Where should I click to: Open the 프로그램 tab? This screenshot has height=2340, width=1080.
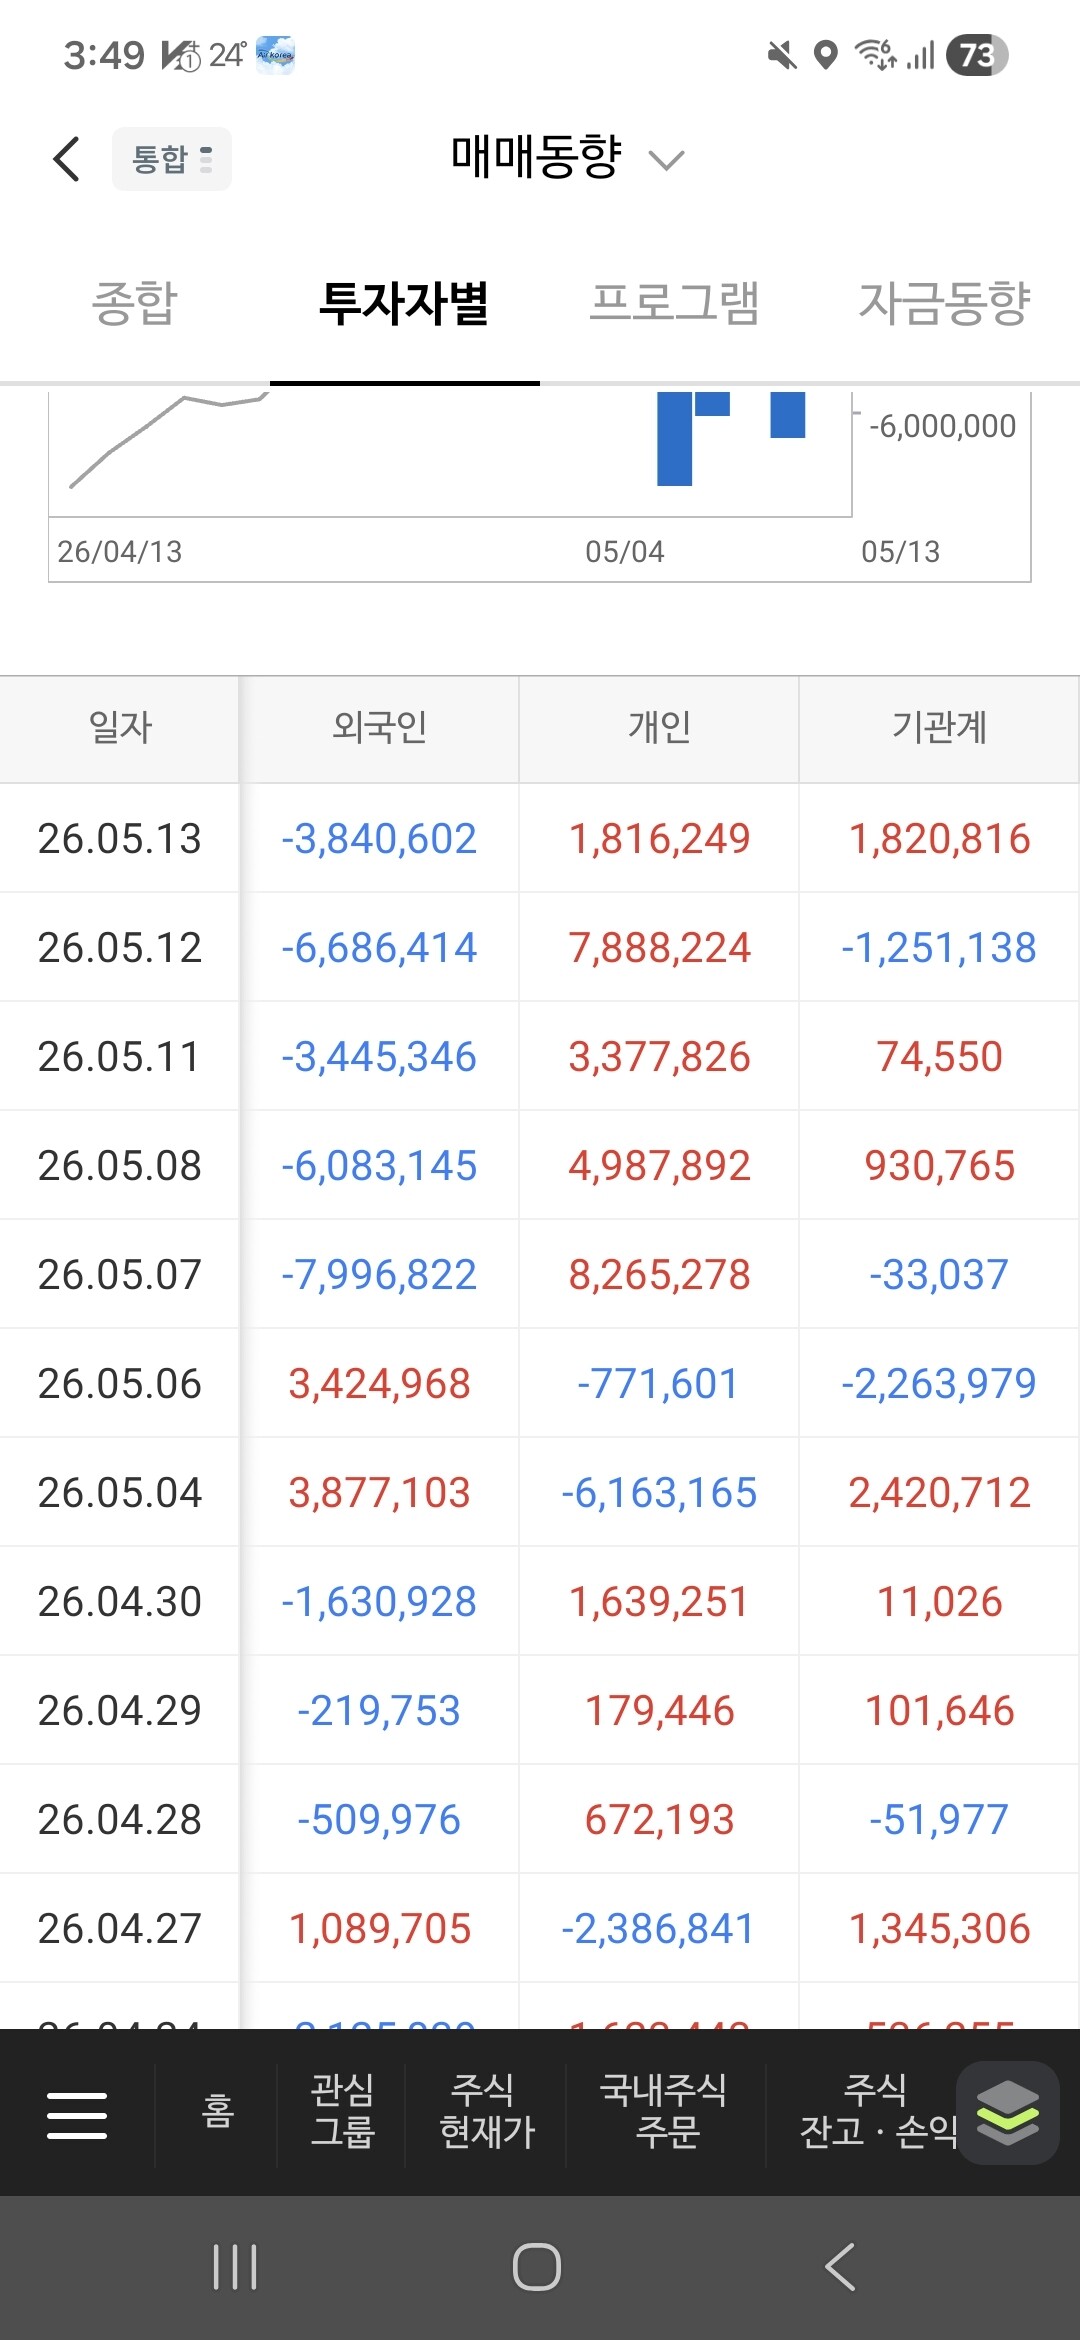tap(674, 303)
